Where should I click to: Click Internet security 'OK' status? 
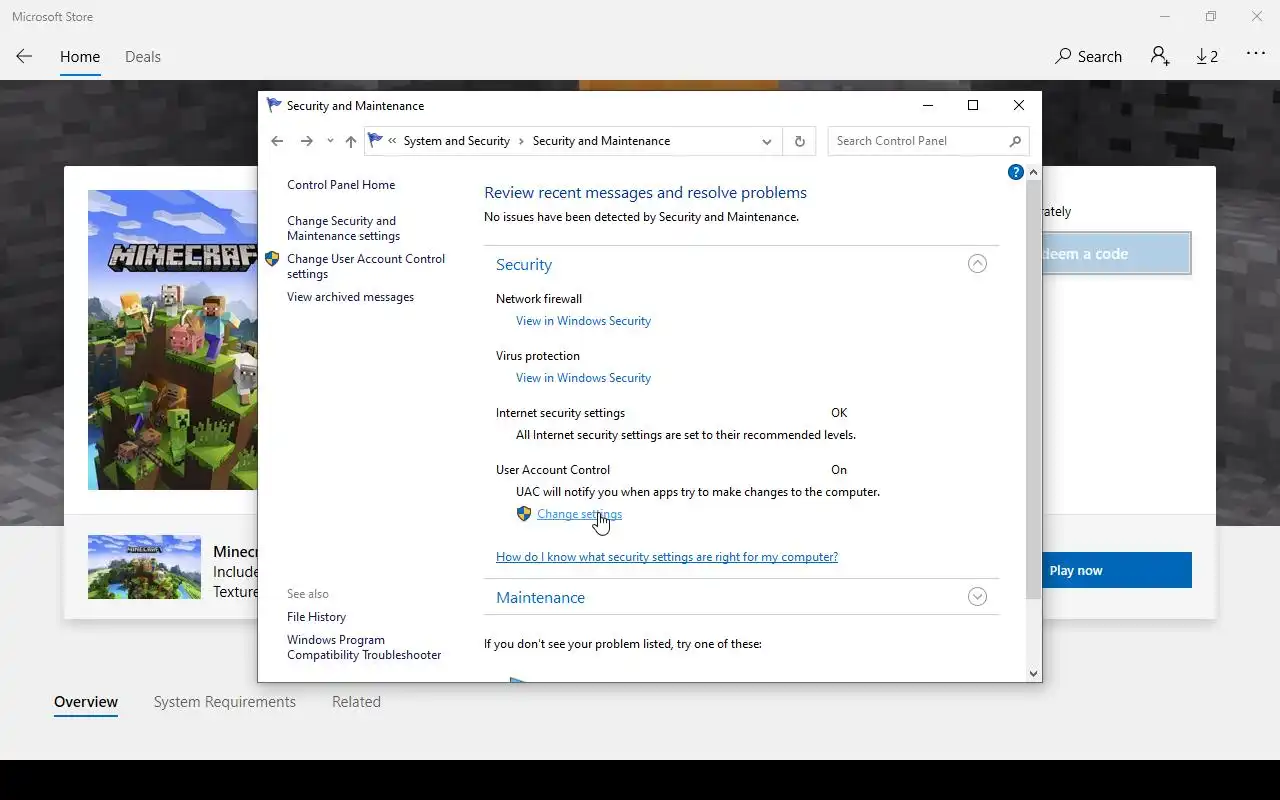(839, 413)
